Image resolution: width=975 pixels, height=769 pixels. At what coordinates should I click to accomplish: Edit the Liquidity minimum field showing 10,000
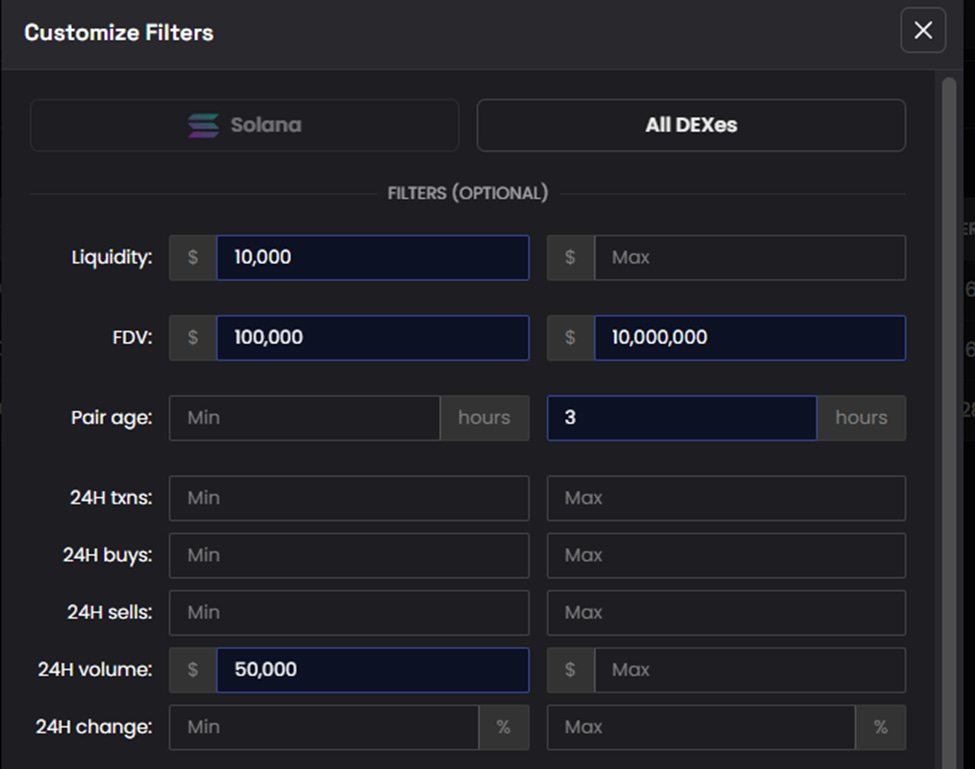(372, 257)
